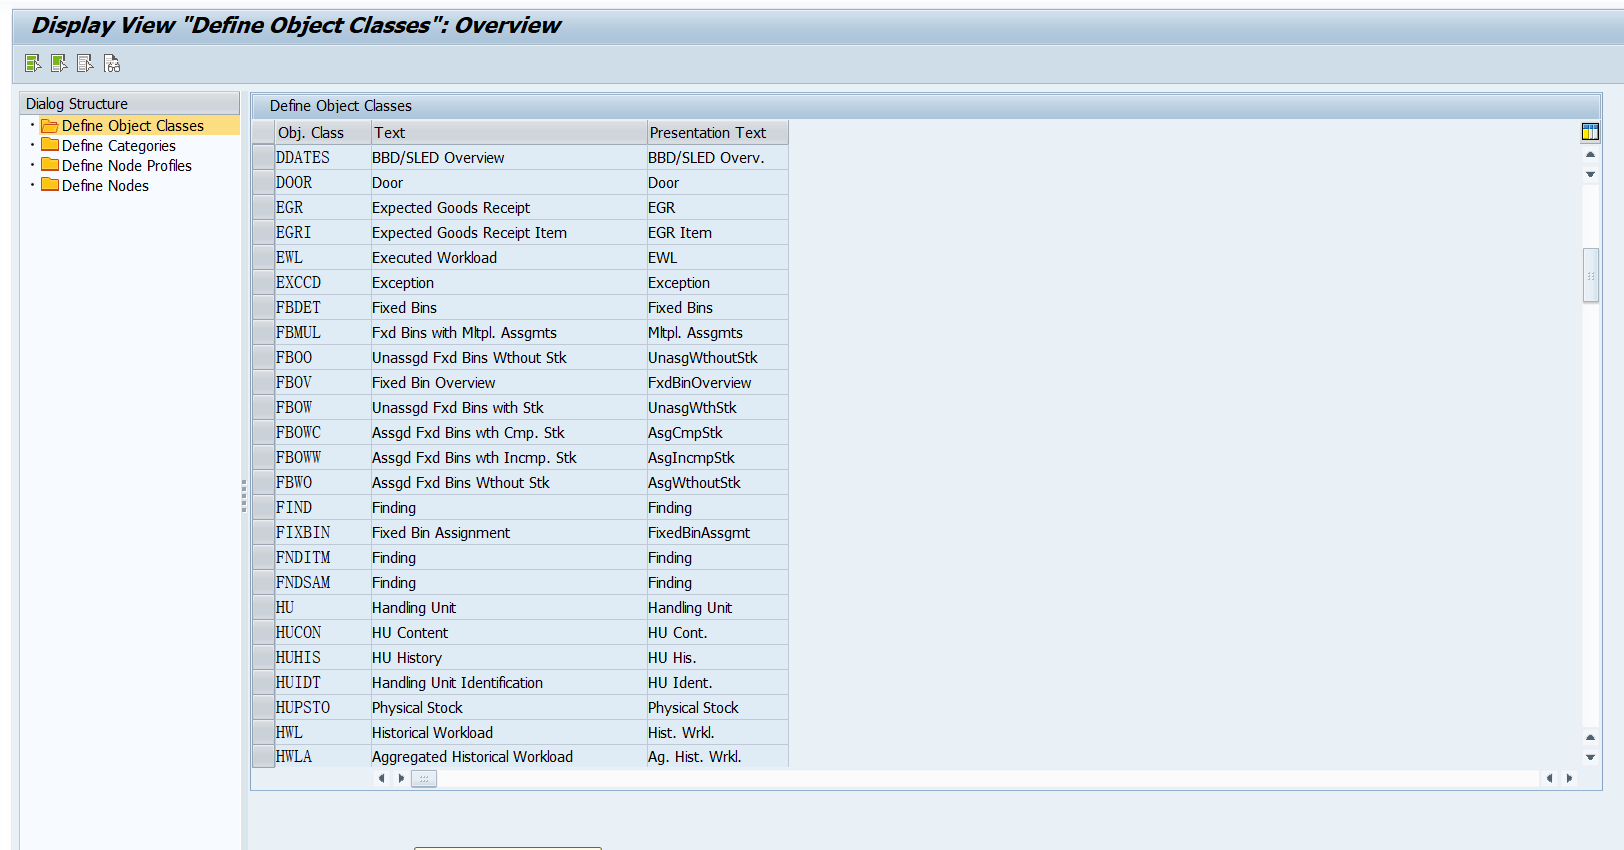Click the pane splitter grip handle

(x=244, y=496)
